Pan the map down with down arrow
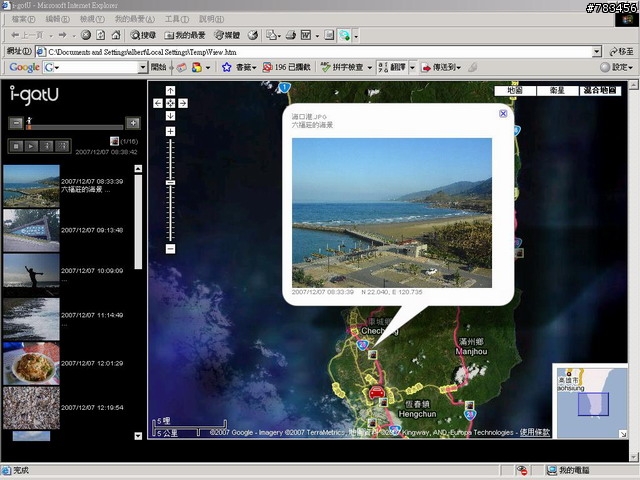640x480 pixels. click(x=170, y=116)
